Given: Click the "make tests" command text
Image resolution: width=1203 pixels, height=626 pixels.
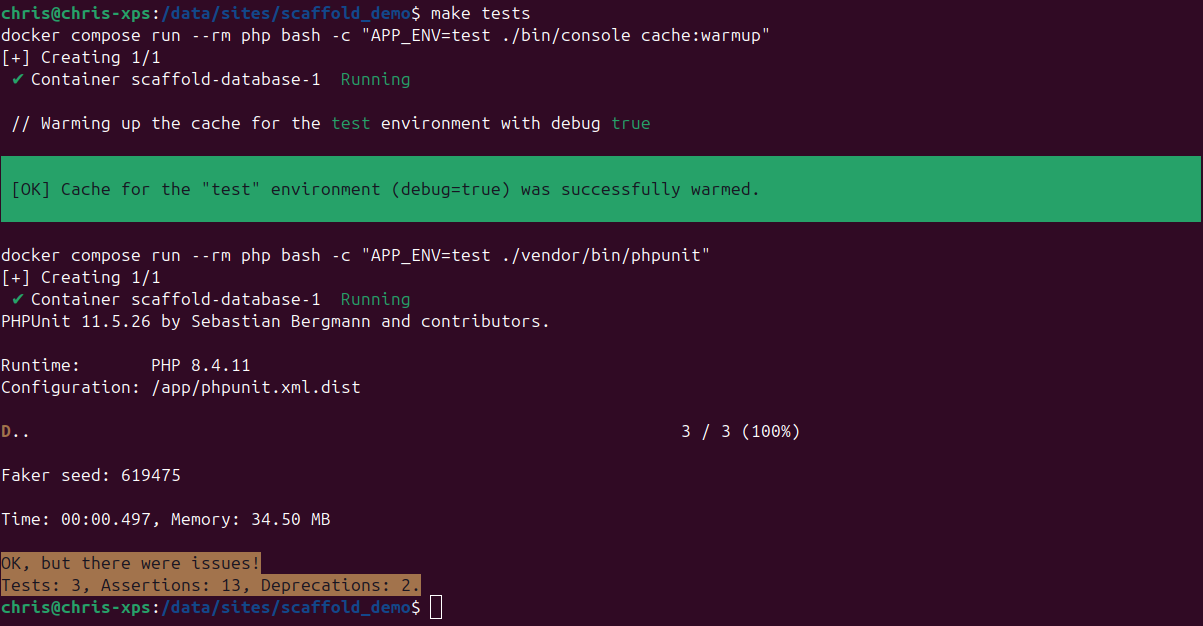Looking at the screenshot, I should click(x=480, y=13).
